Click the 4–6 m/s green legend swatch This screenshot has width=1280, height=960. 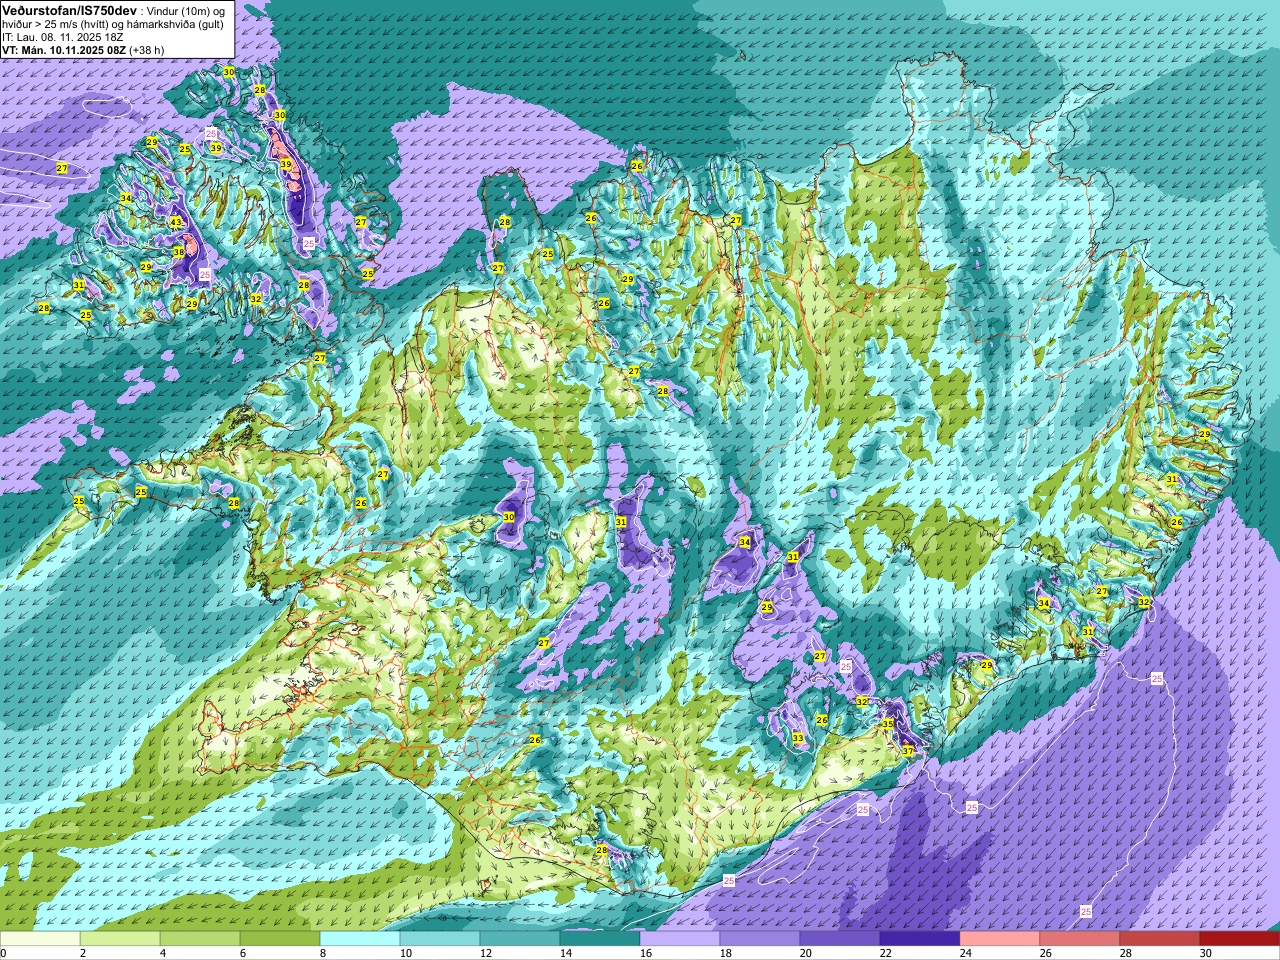[200, 939]
